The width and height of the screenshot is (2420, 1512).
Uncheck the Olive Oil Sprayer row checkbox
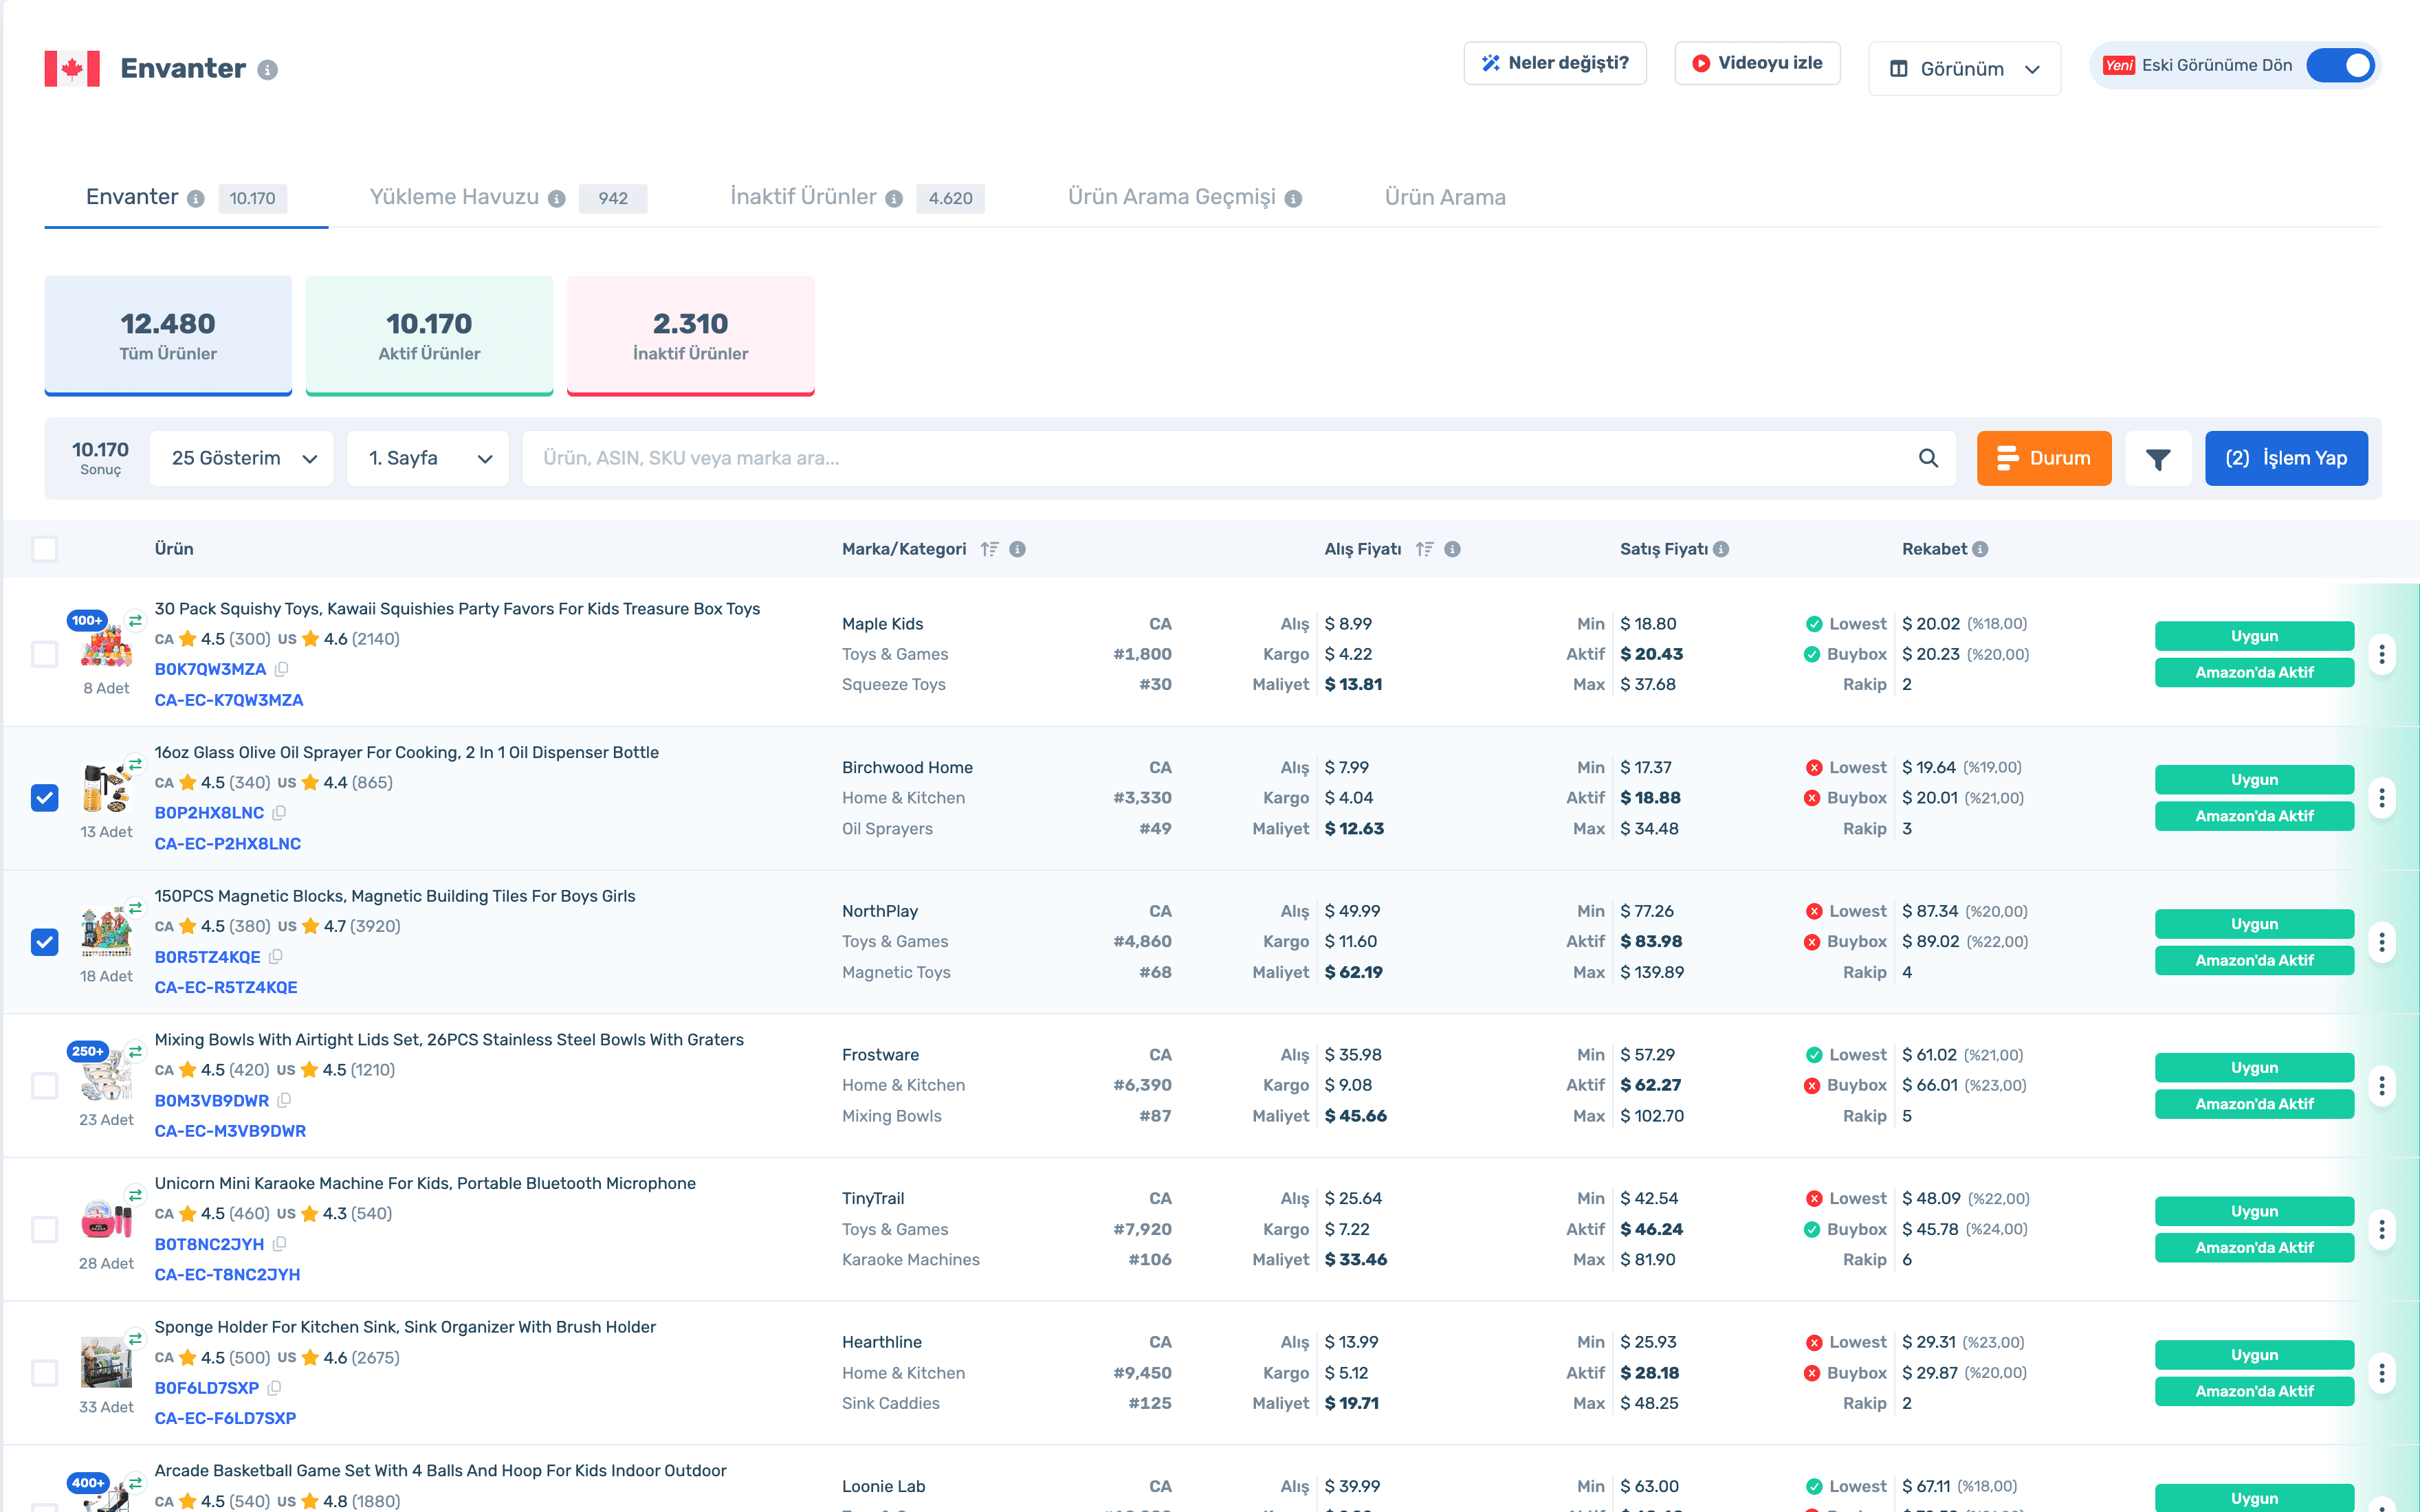pos(45,798)
